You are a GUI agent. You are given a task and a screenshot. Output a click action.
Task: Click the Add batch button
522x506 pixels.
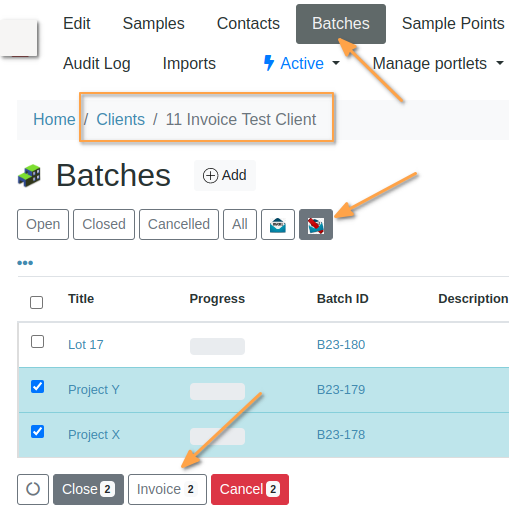pyautogui.click(x=225, y=175)
